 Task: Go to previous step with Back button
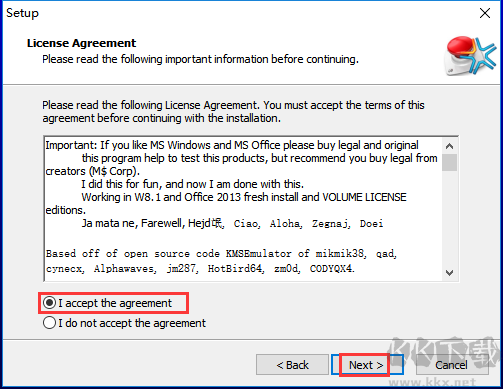[292, 365]
